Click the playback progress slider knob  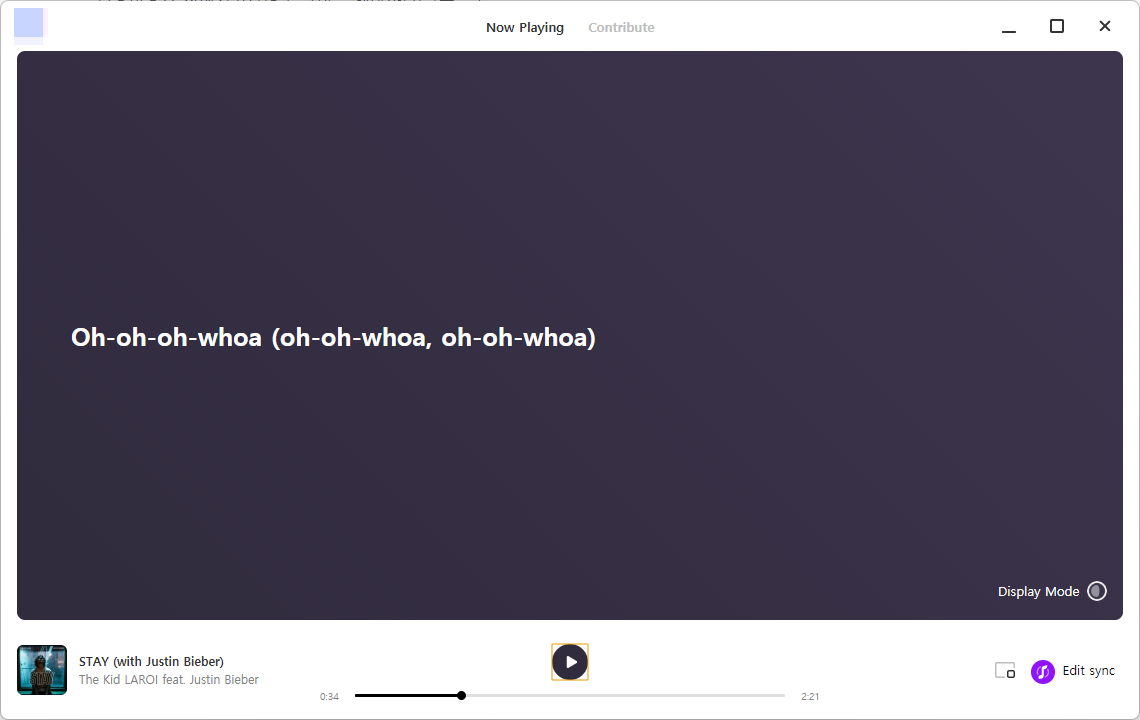tap(462, 696)
